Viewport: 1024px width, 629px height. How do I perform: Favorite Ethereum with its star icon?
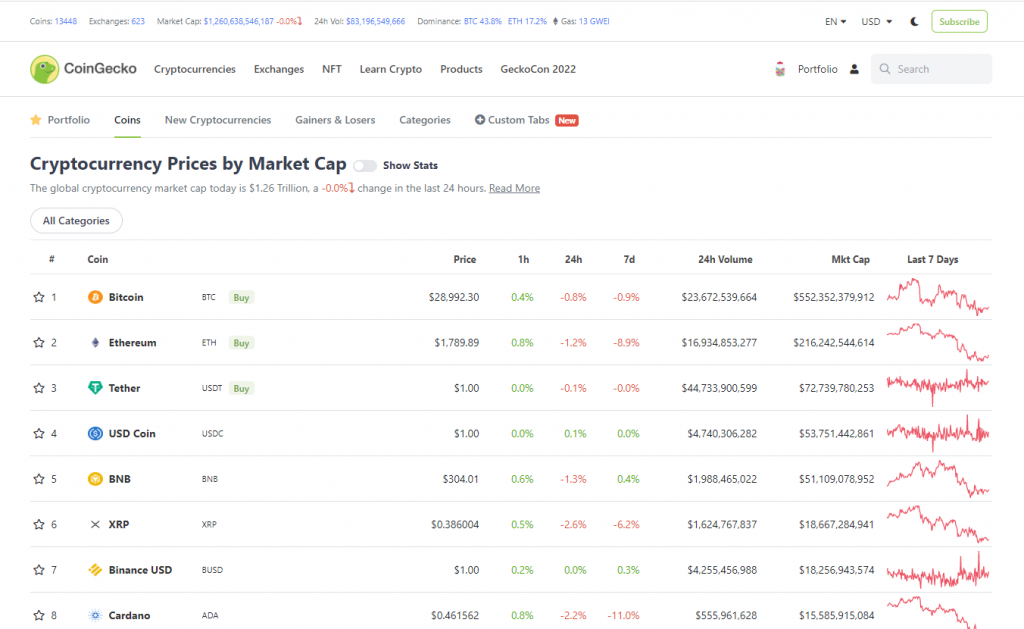pyautogui.click(x=39, y=343)
